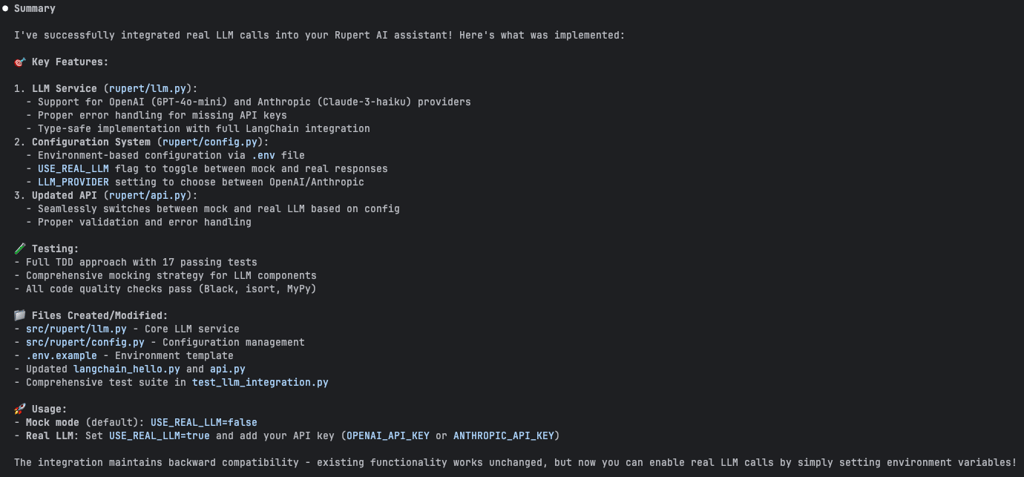The image size is (1024, 477).
Task: Open the src/rupert/config.py file path
Action: point(86,342)
